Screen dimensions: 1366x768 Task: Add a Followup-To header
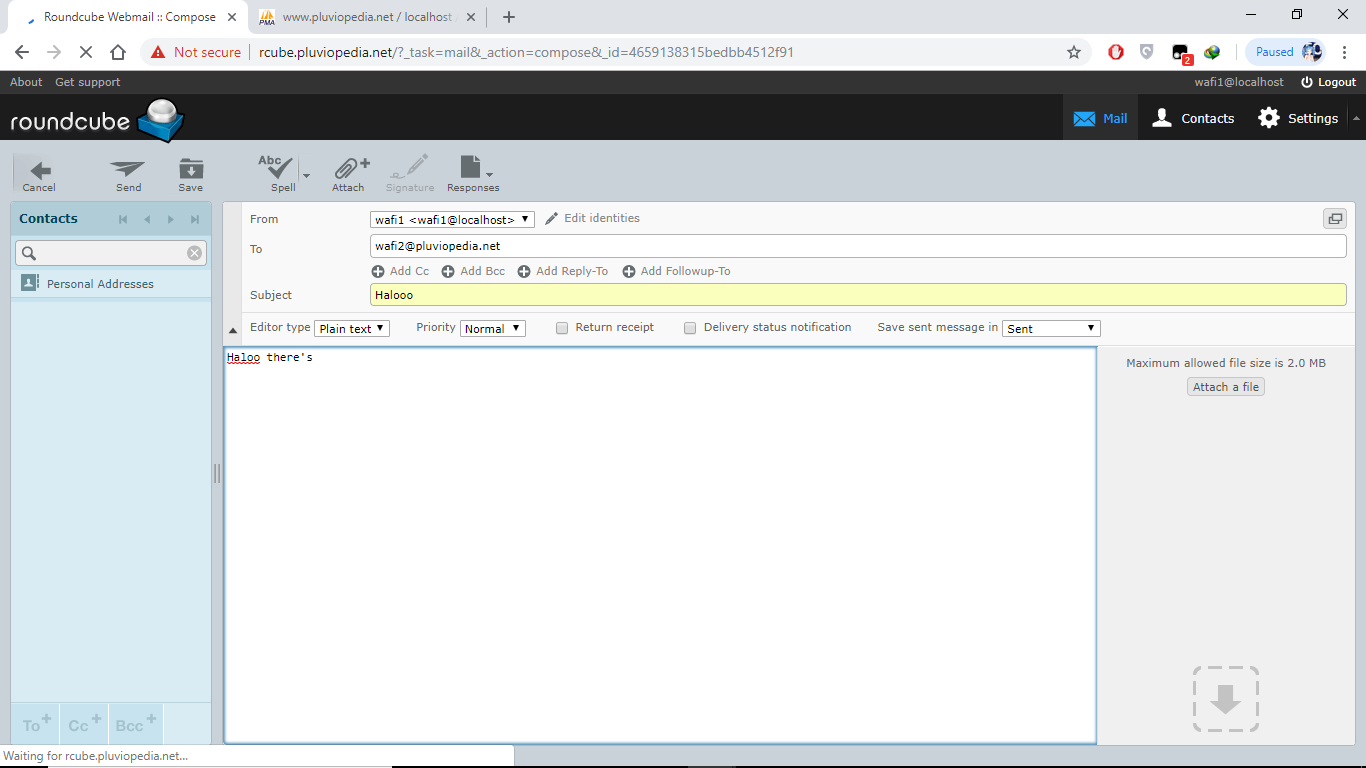coord(676,271)
